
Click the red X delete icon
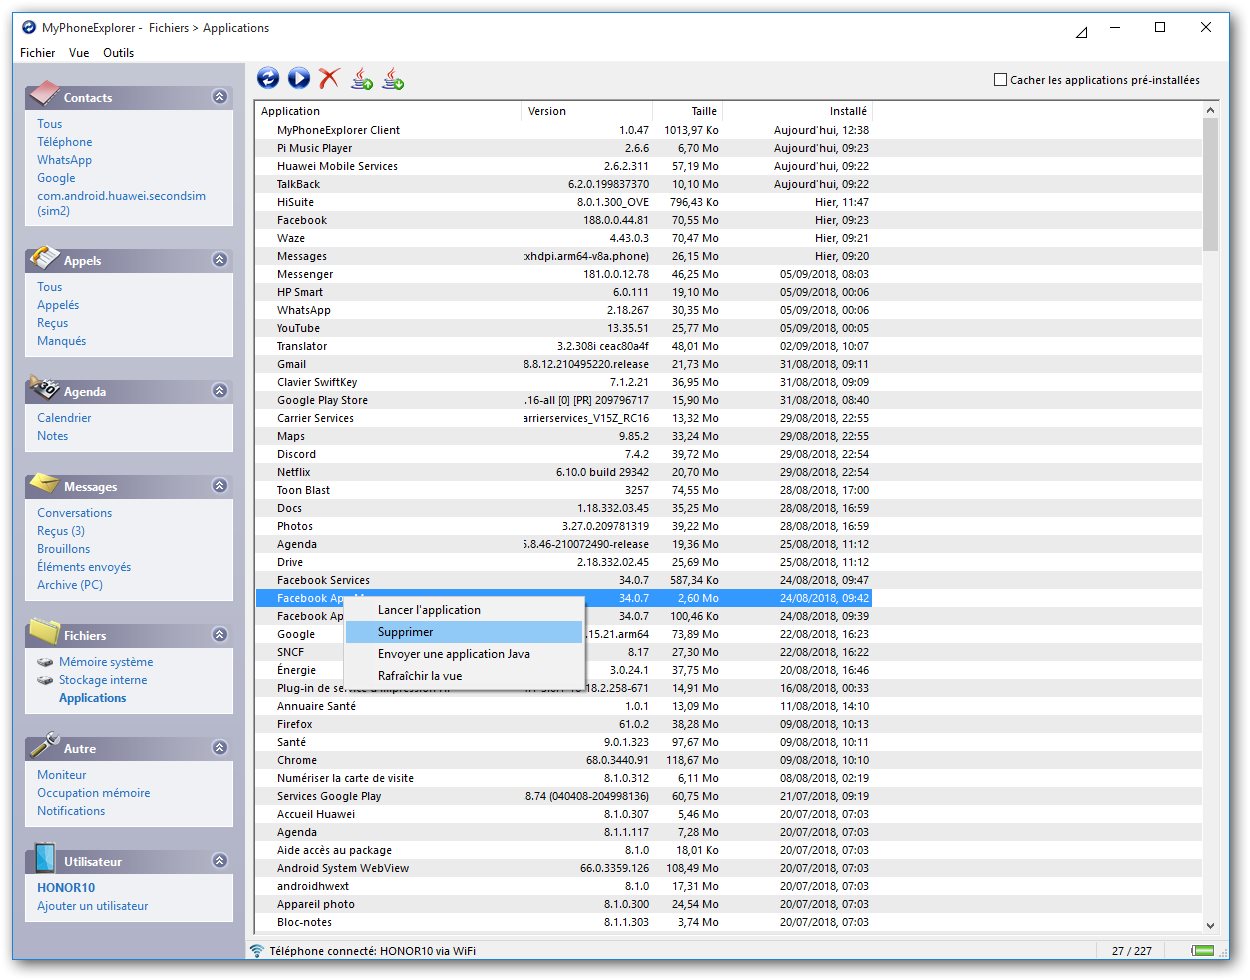click(329, 78)
